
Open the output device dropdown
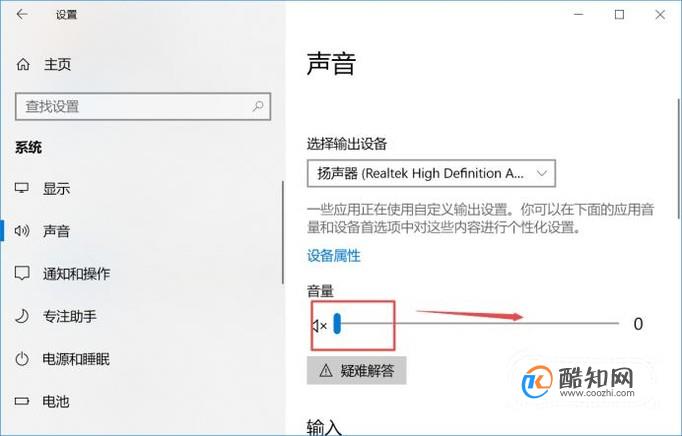coord(431,174)
